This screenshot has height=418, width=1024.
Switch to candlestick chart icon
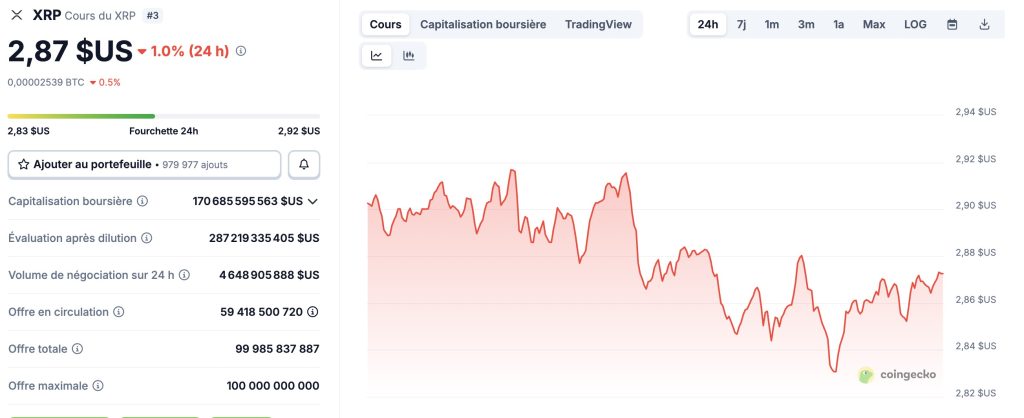coord(409,56)
